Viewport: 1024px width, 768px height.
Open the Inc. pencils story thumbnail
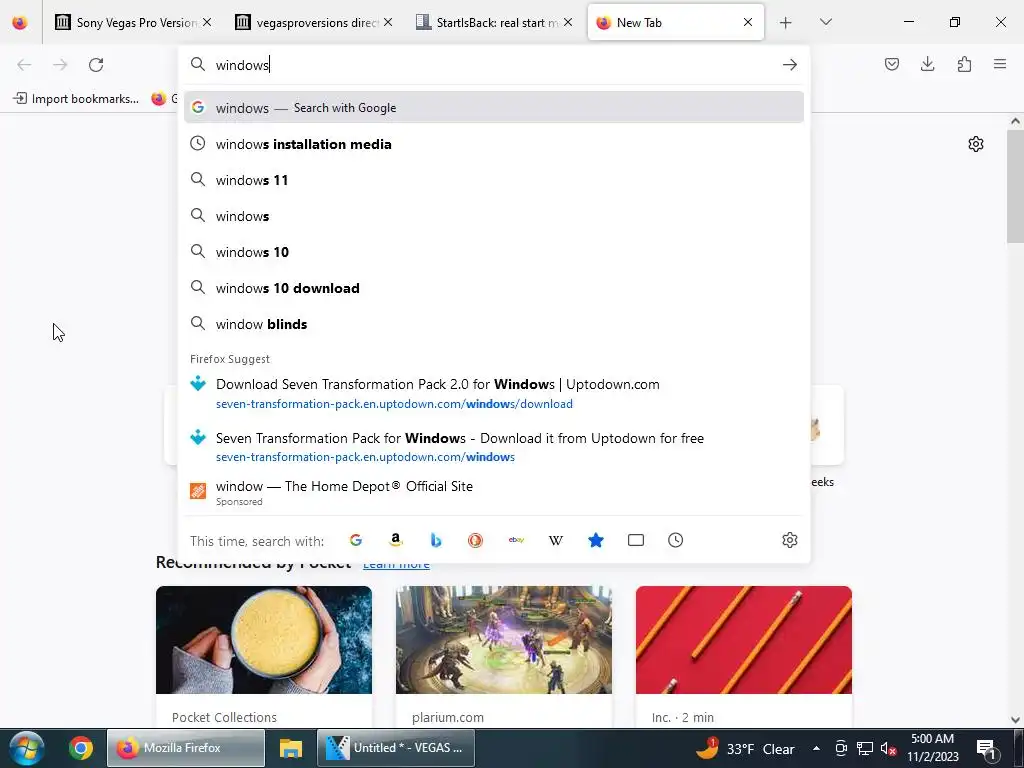[744, 639]
